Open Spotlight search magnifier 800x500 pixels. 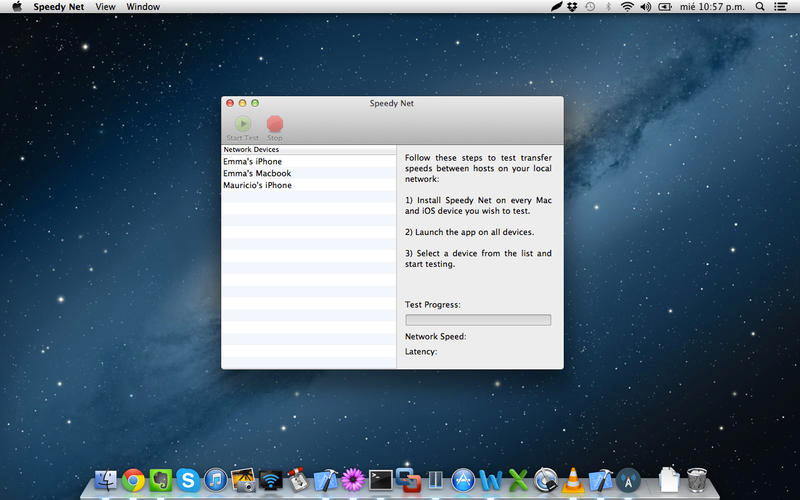coord(760,7)
